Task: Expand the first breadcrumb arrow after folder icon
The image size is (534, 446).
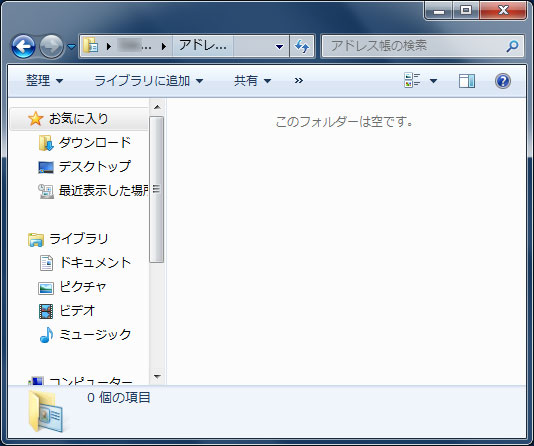Action: coord(109,46)
